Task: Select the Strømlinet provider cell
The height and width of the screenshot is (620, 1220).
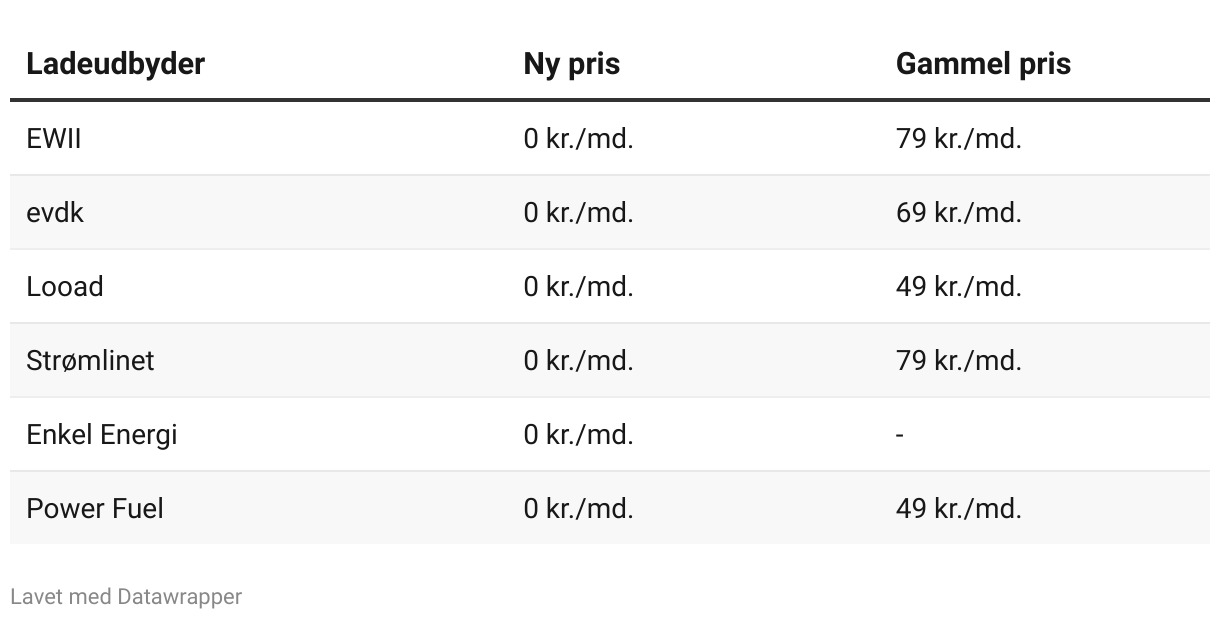Action: pyautogui.click(x=90, y=360)
